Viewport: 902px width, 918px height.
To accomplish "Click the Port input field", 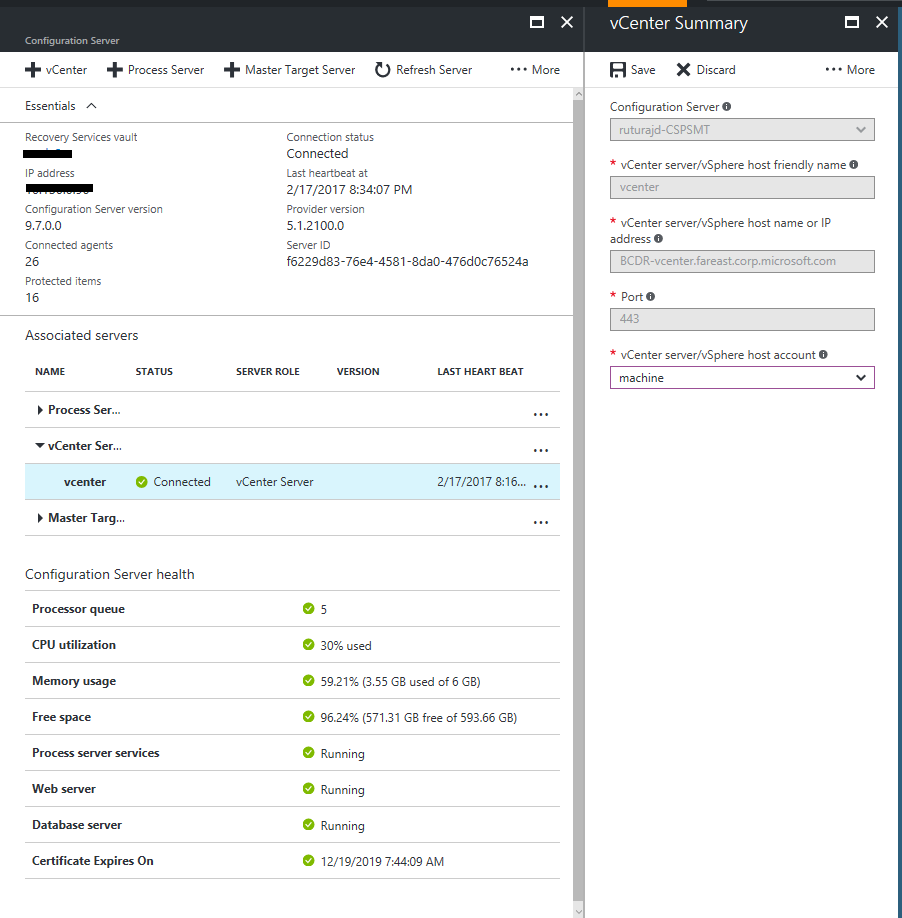I will click(x=742, y=319).
